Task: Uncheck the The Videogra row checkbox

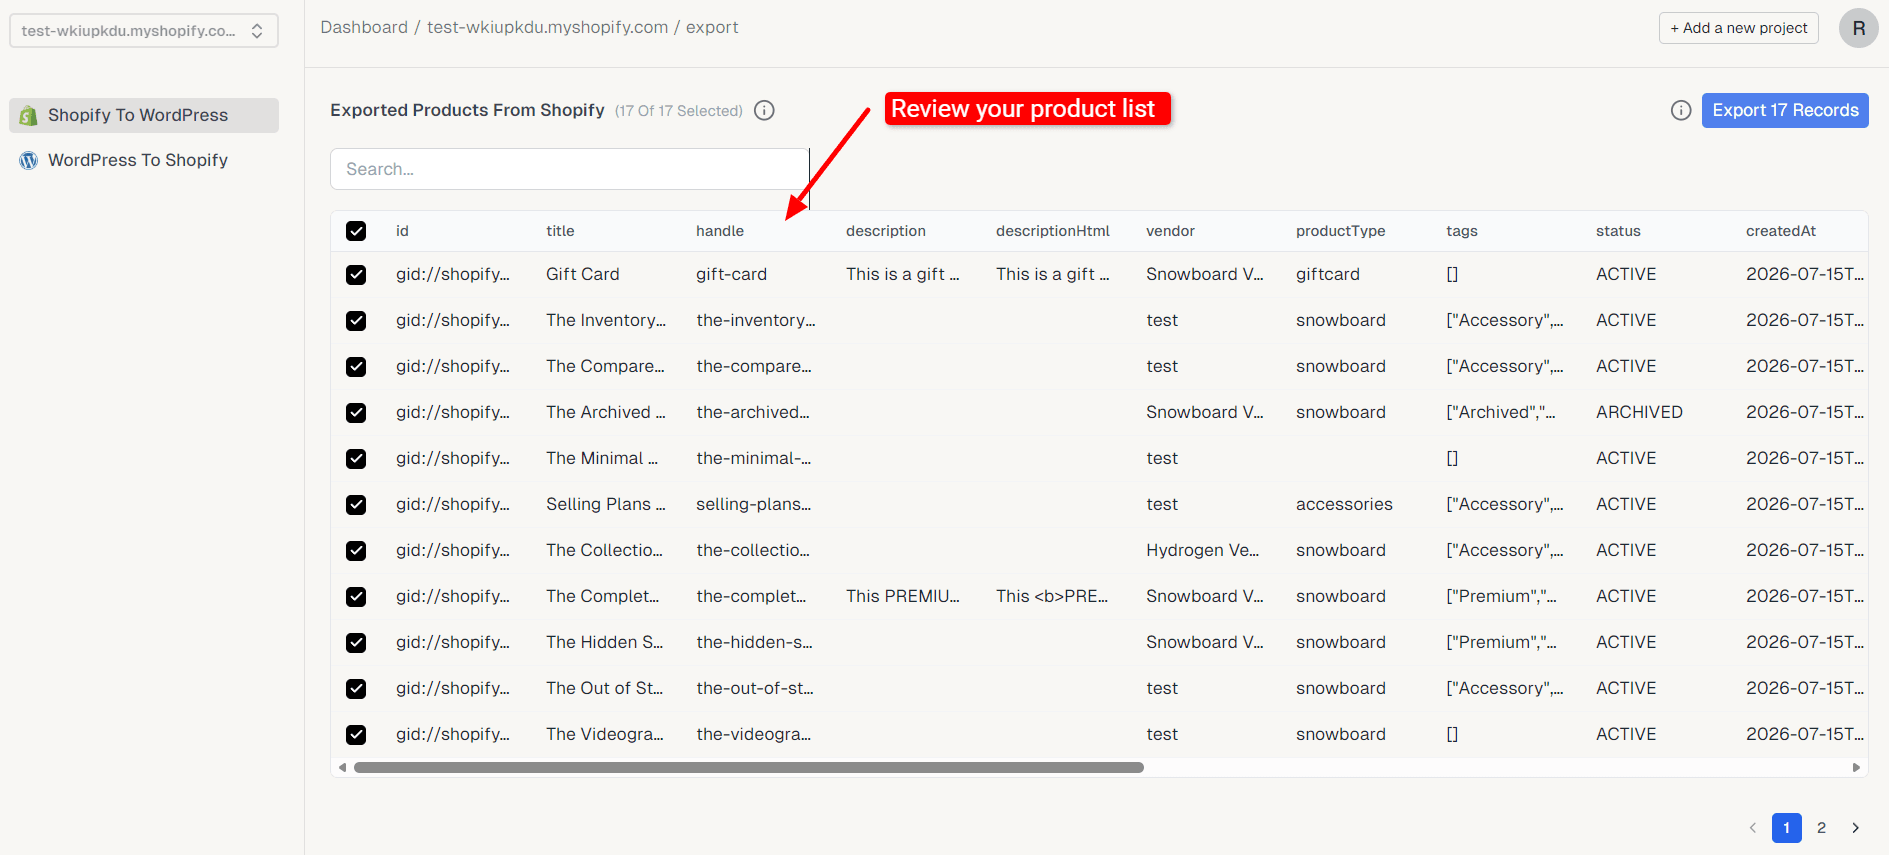Action: pos(356,735)
